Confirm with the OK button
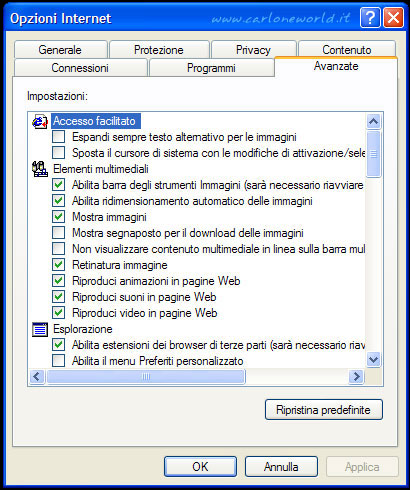 click(200, 467)
